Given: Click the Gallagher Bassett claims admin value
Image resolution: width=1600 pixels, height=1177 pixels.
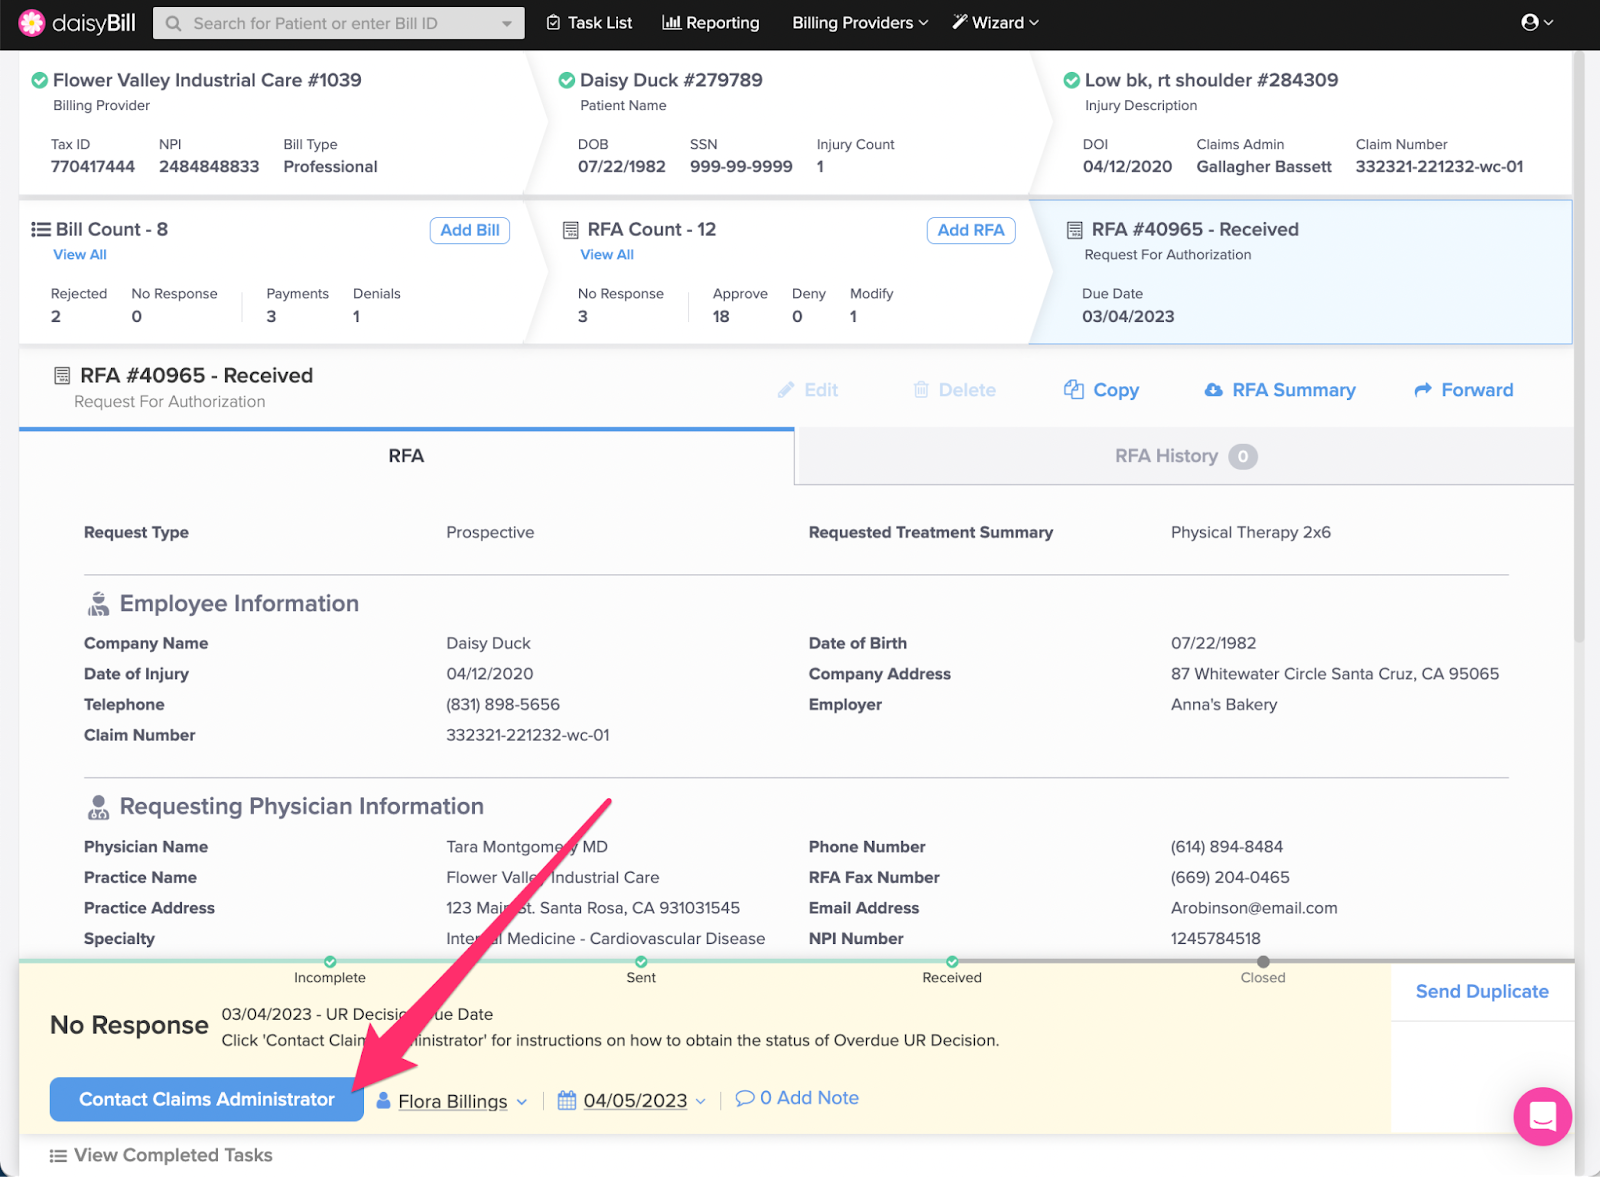Looking at the screenshot, I should coord(1264,167).
